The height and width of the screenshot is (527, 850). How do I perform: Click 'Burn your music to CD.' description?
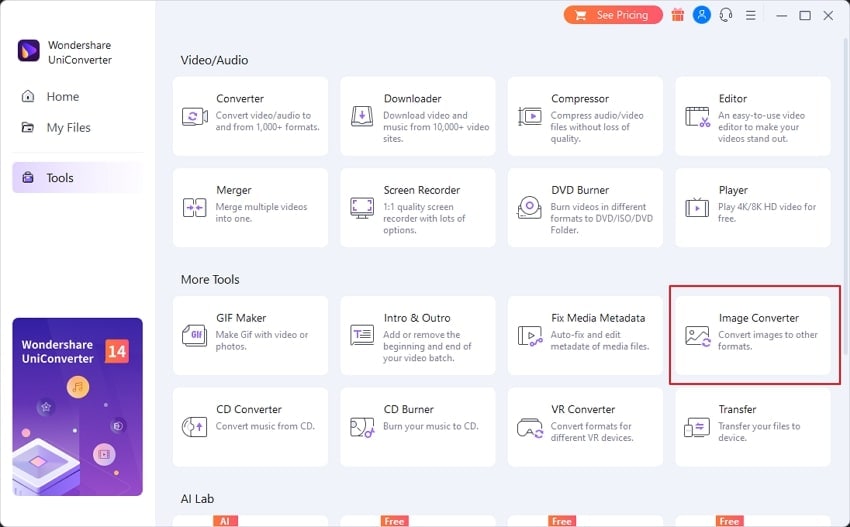click(x=431, y=426)
